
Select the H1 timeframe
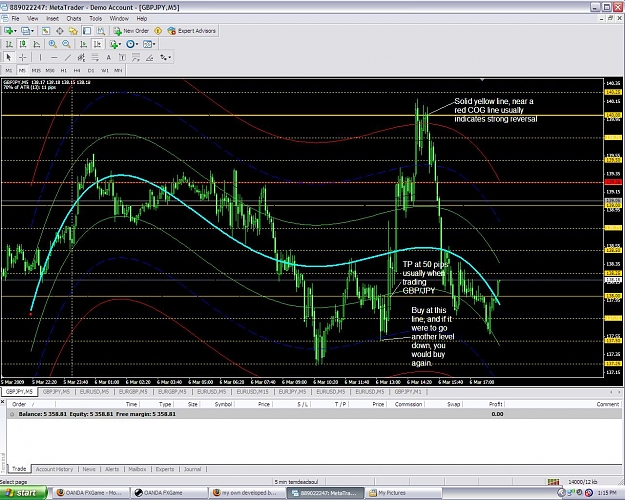(x=63, y=71)
